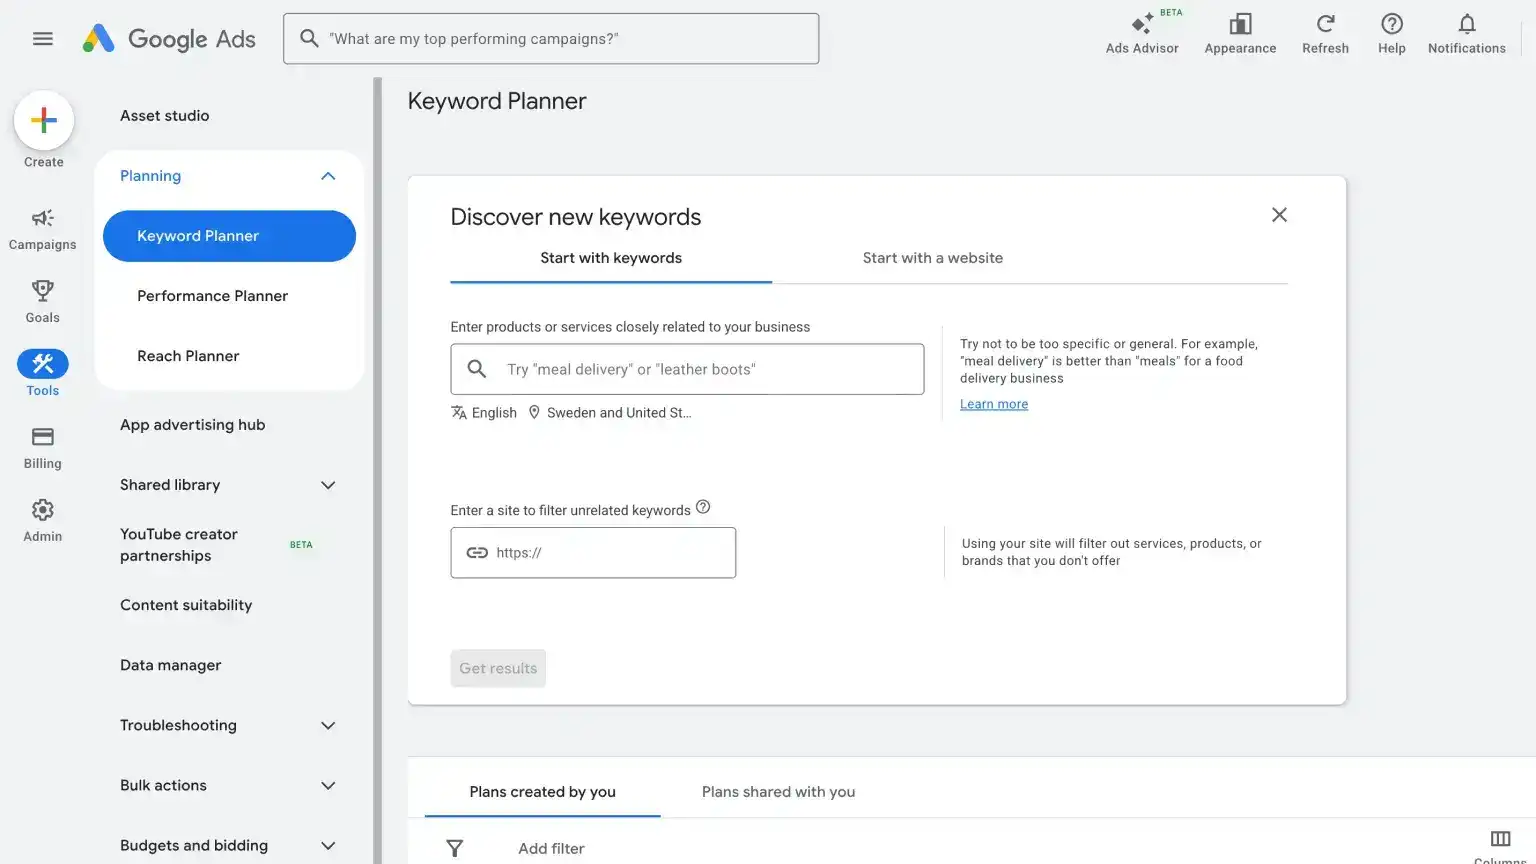This screenshot has width=1536, height=864.
Task: Expand Budgets and bidding section
Action: [x=328, y=845]
